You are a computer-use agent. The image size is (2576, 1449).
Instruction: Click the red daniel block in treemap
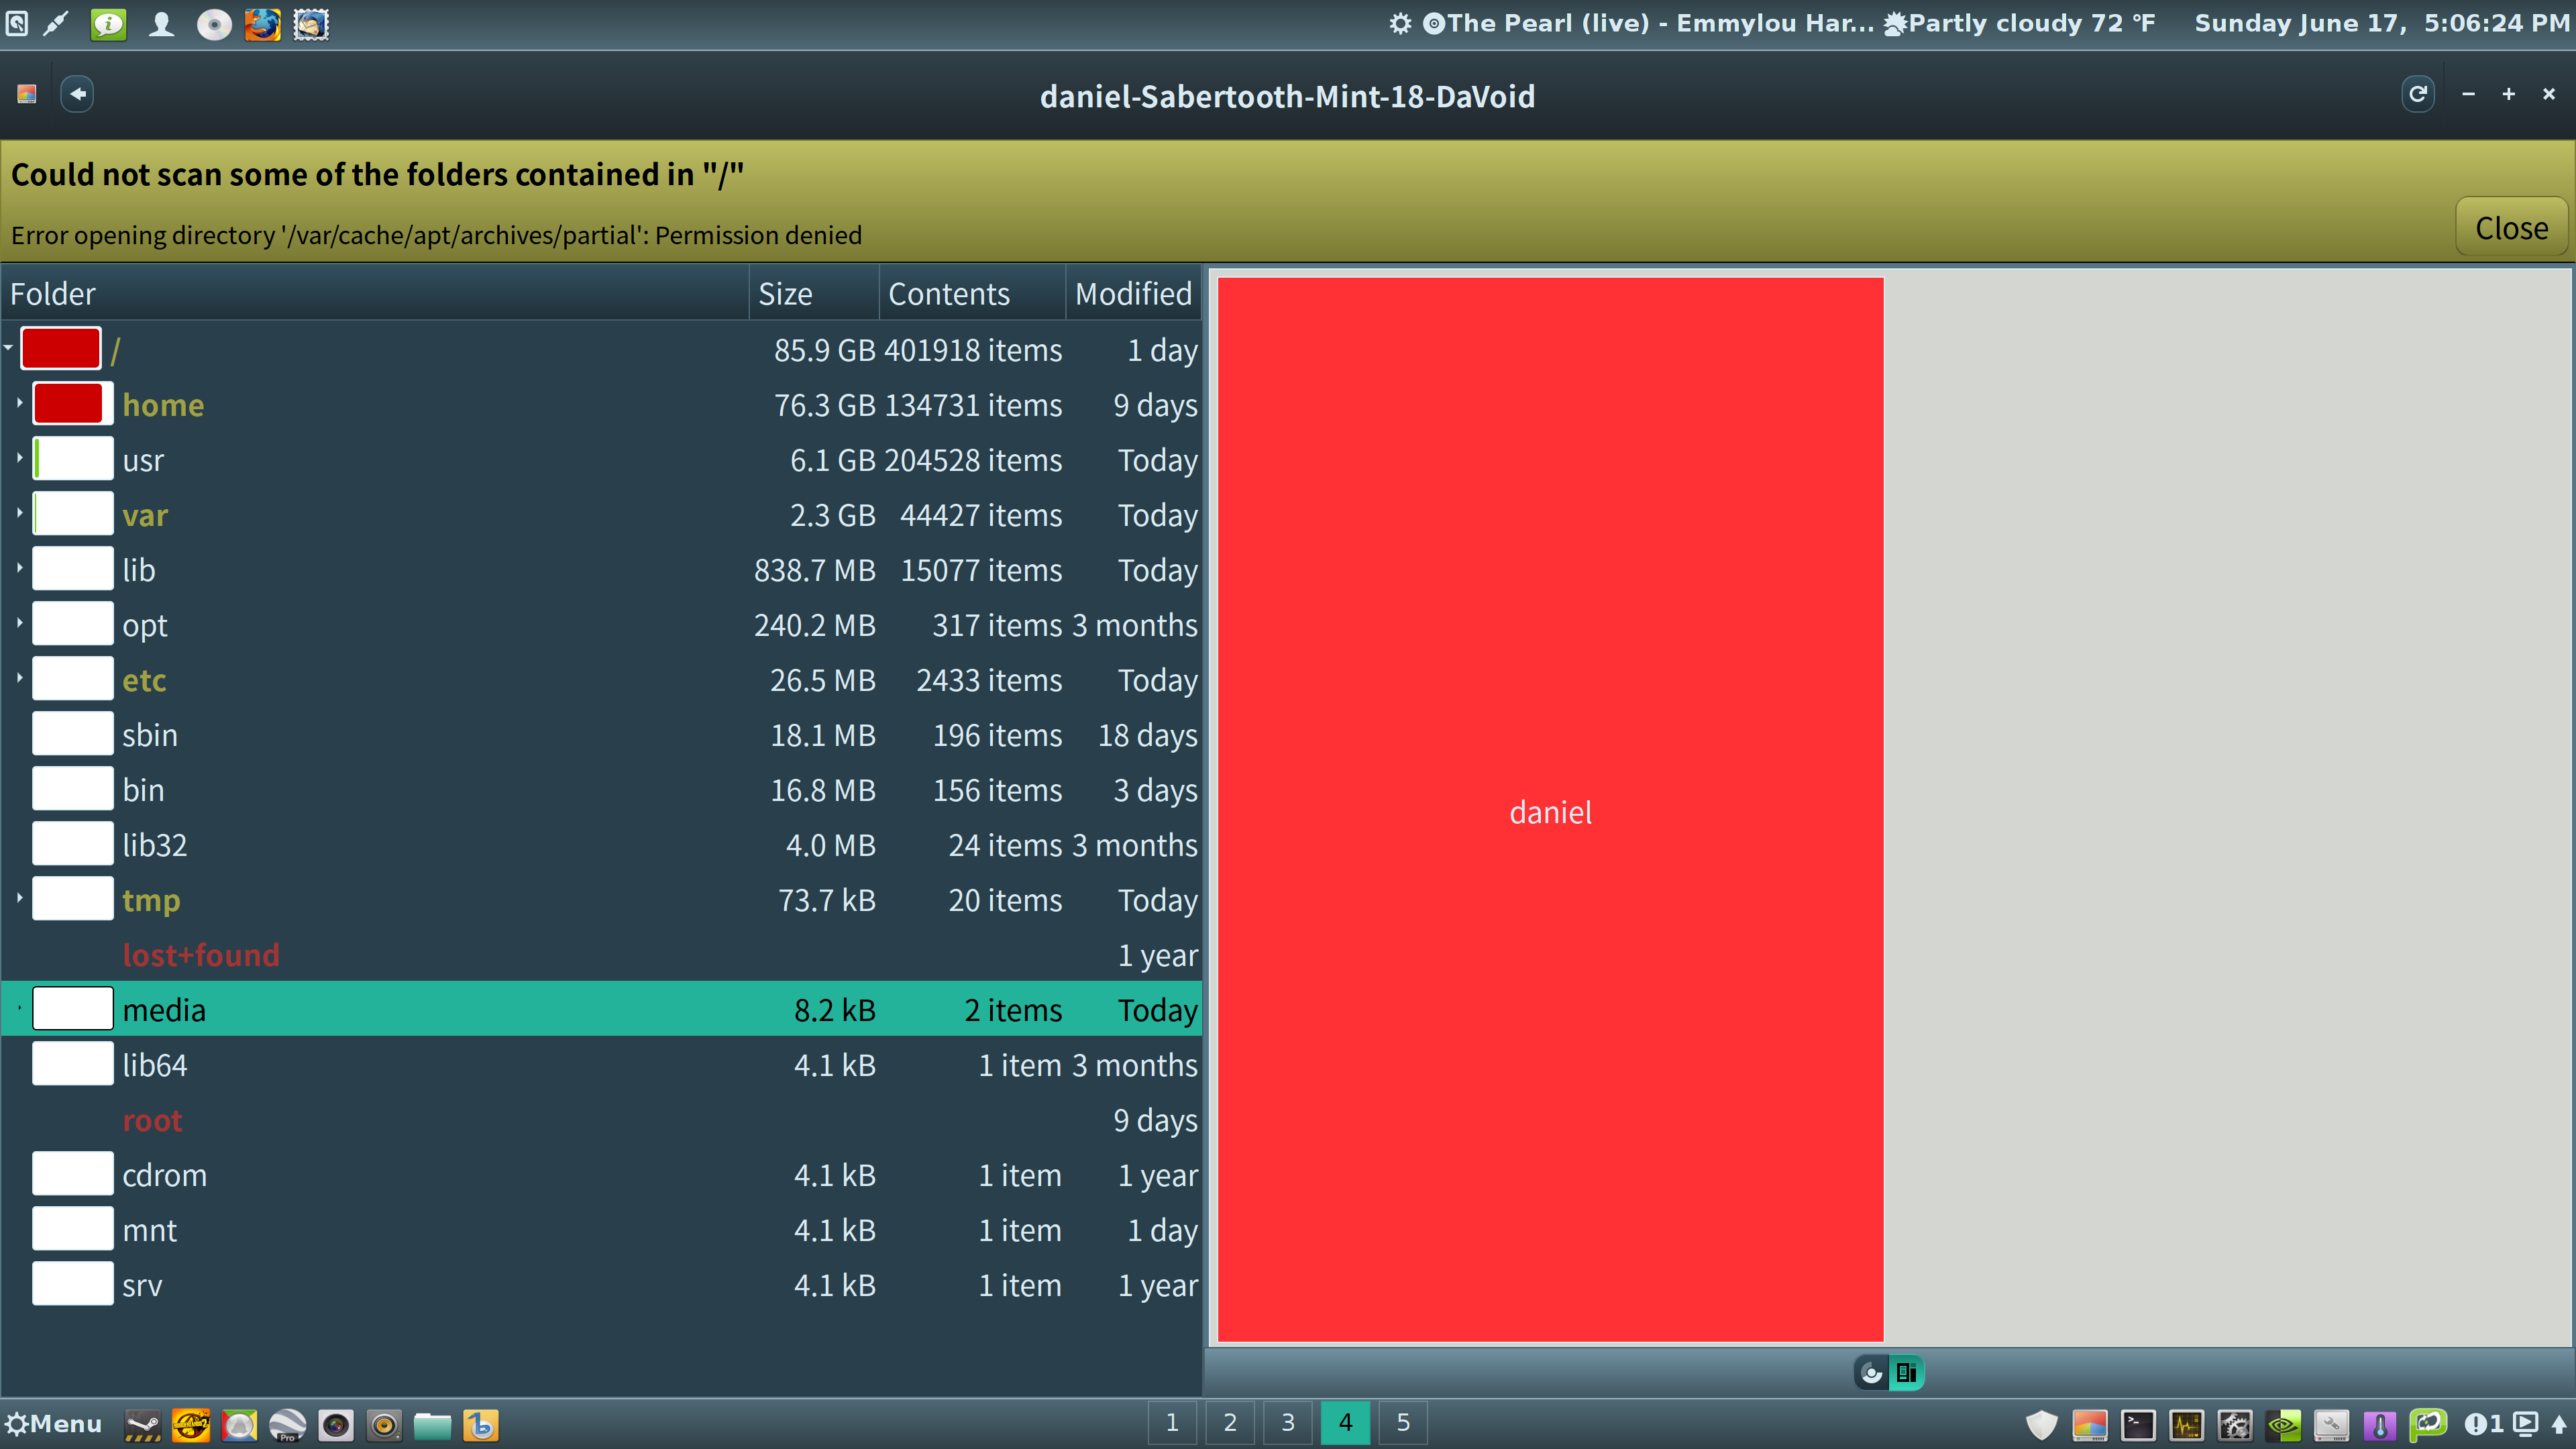[1550, 810]
